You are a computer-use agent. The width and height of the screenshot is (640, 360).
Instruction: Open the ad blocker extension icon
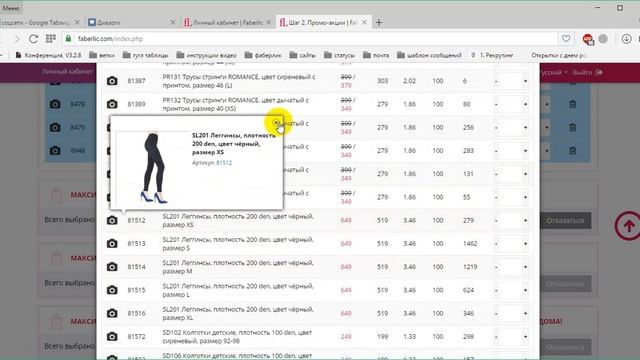point(588,39)
